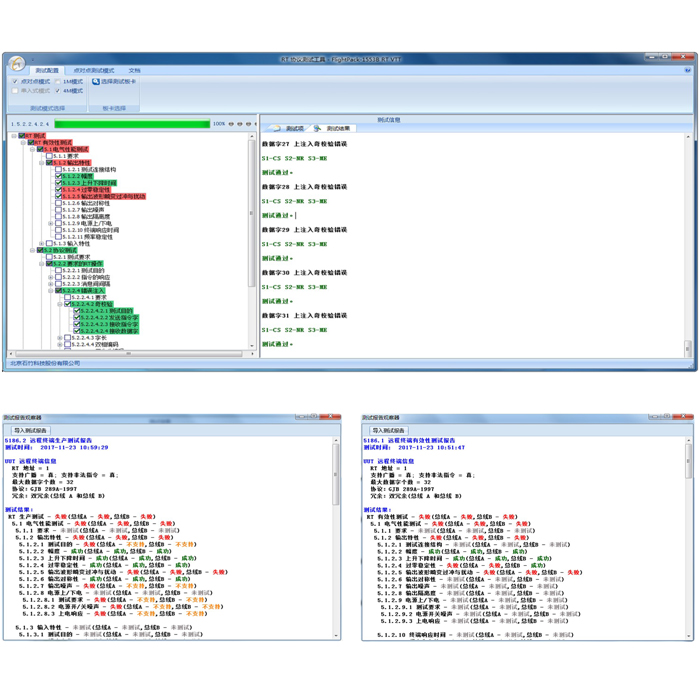Check the 5.2.1 测试要求 checkbox
This screenshot has width=700, height=700.
point(50,257)
